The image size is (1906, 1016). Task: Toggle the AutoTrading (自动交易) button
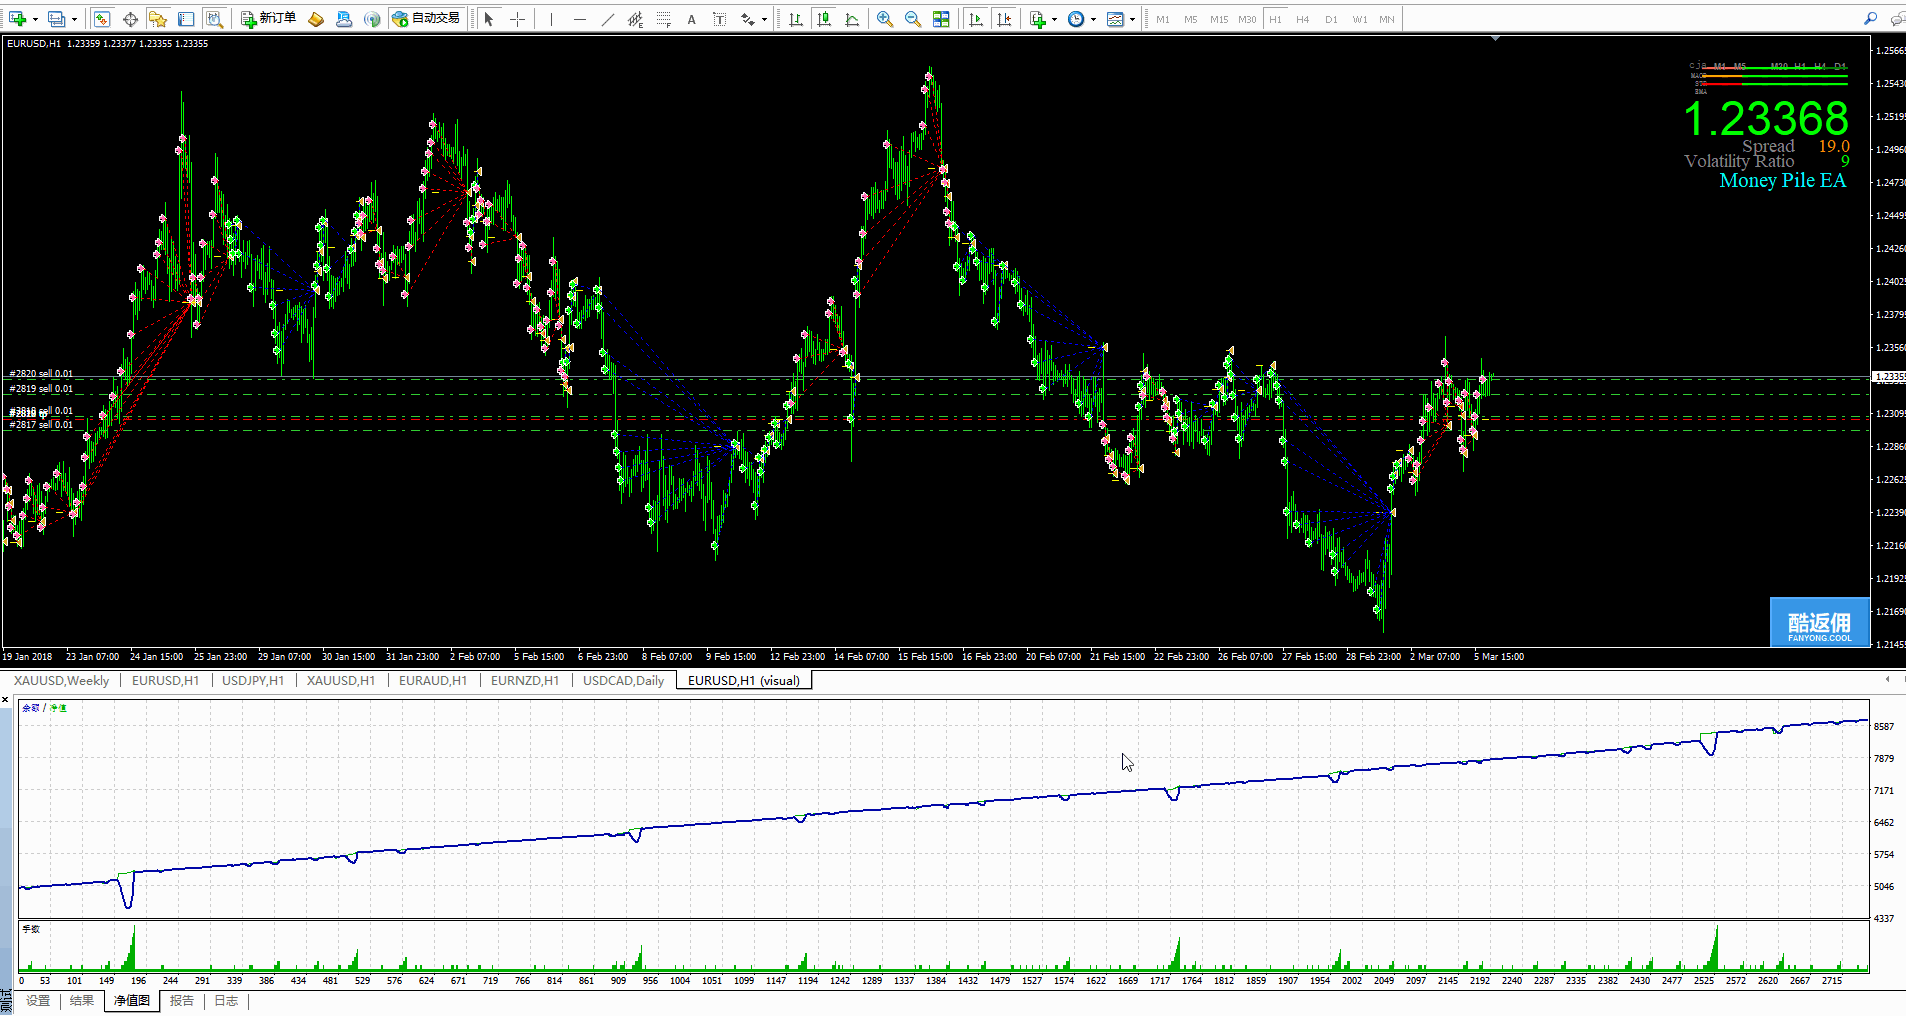coord(427,19)
